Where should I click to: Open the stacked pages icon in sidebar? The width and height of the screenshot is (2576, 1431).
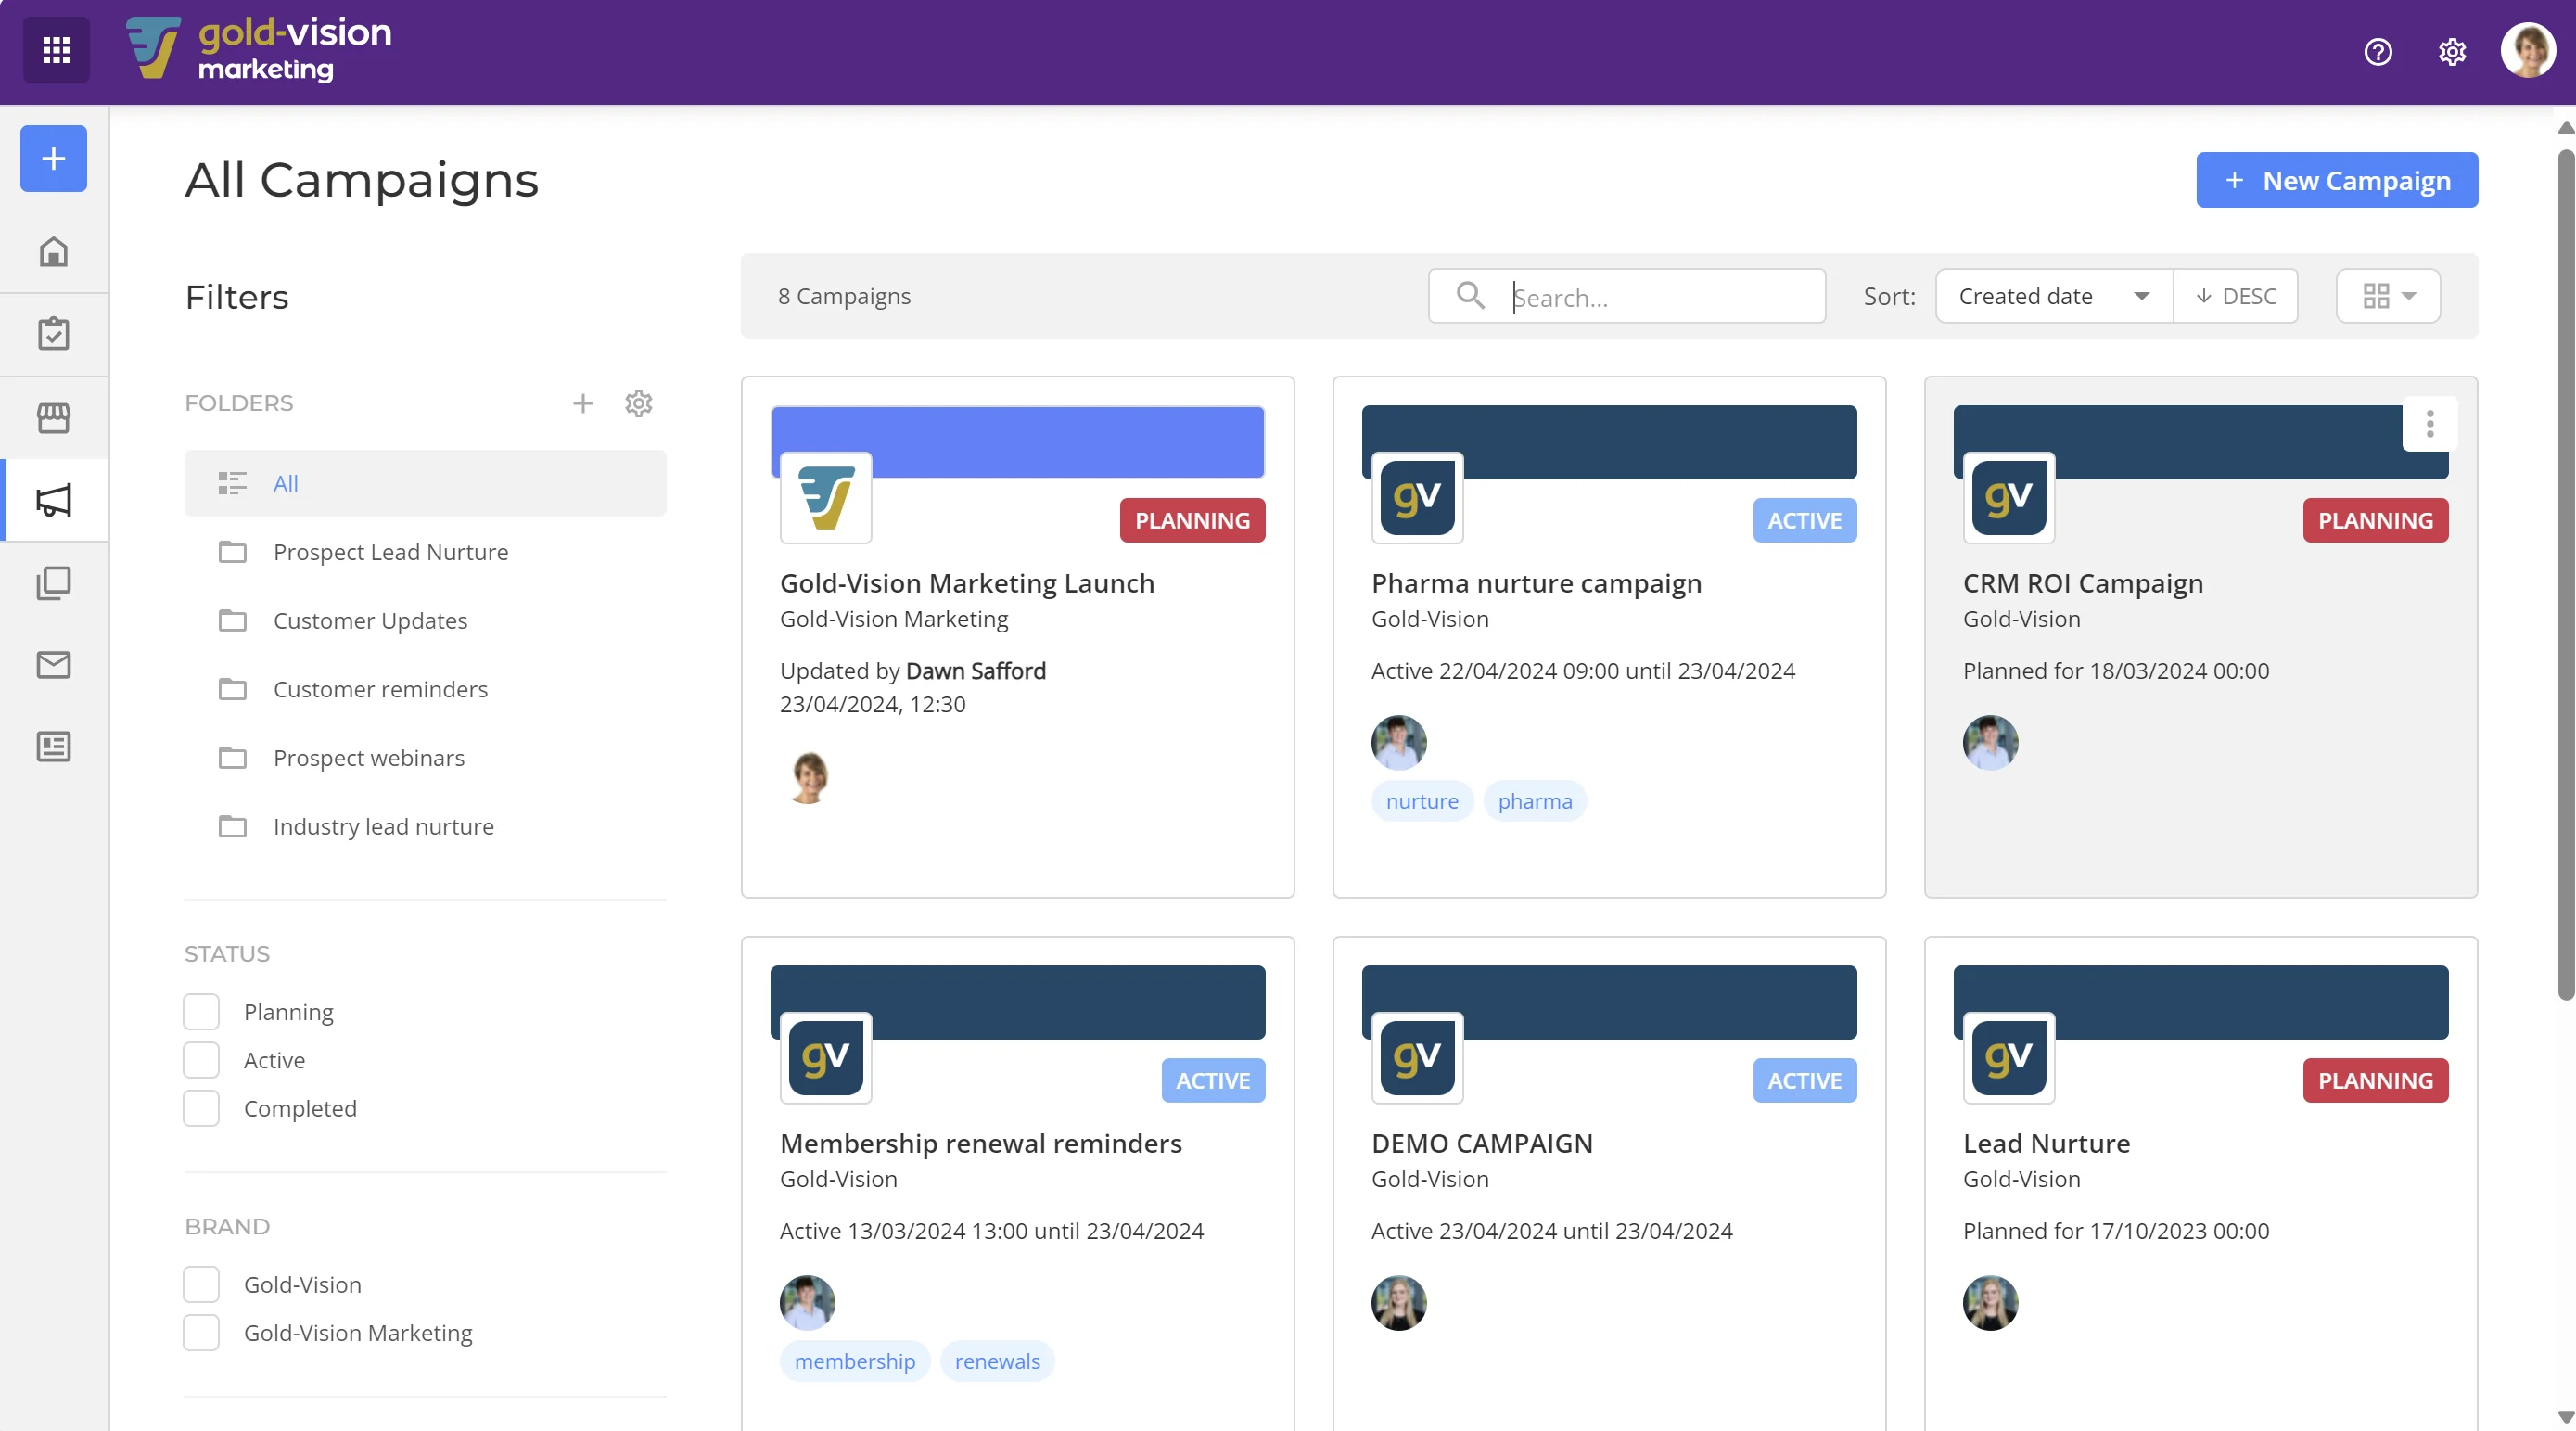pyautogui.click(x=54, y=583)
